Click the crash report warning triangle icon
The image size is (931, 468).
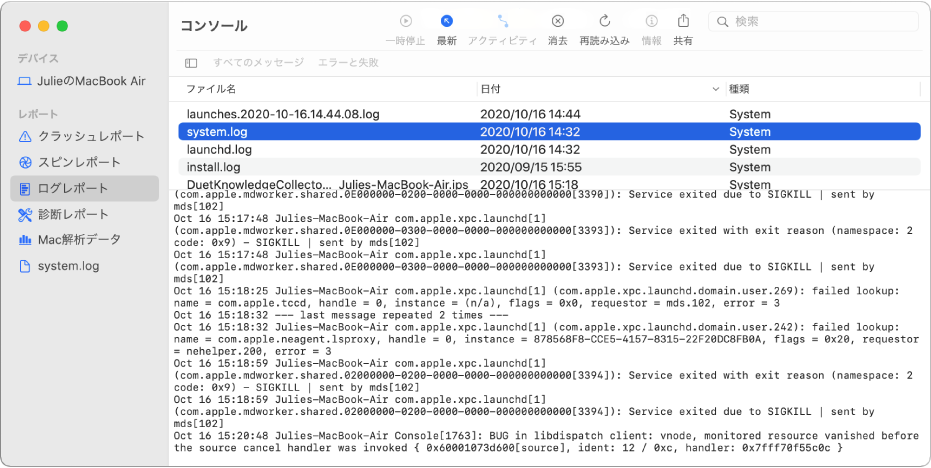tap(25, 137)
